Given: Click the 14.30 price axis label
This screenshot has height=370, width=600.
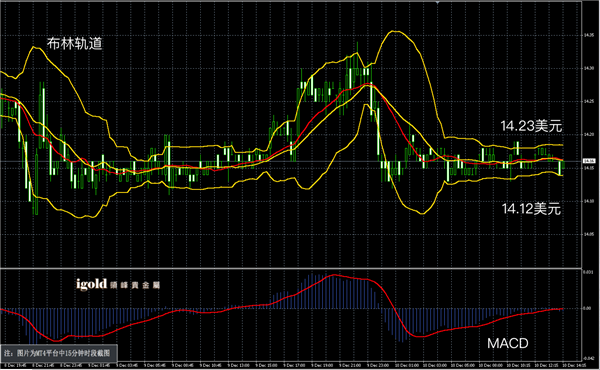Looking at the screenshot, I should 588,68.
